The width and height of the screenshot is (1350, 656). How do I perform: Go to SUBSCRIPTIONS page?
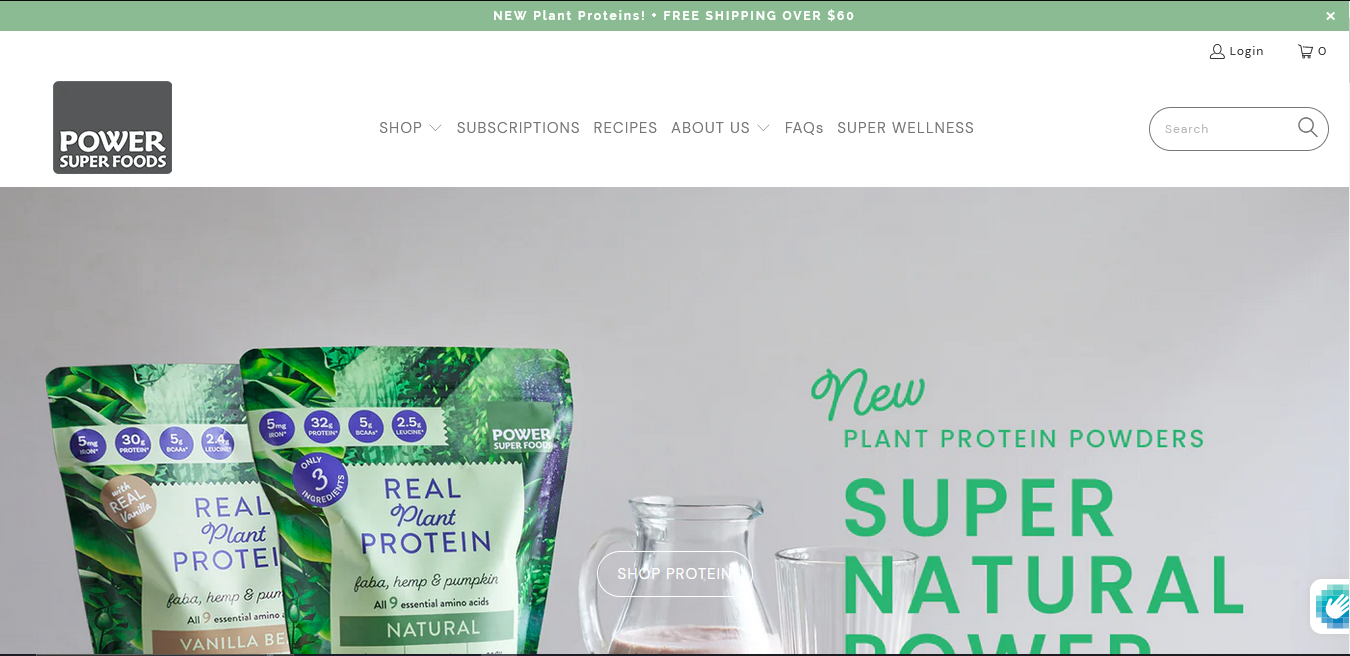click(x=518, y=128)
